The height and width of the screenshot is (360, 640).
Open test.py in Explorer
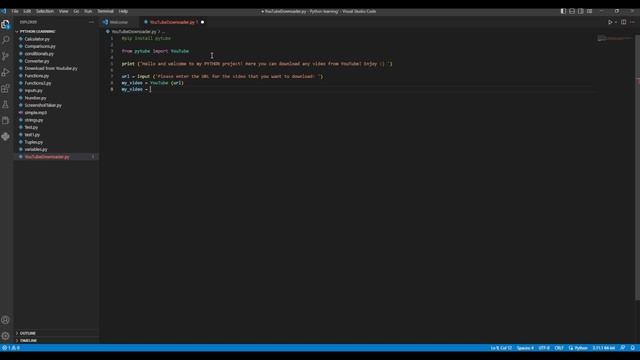click(31, 127)
